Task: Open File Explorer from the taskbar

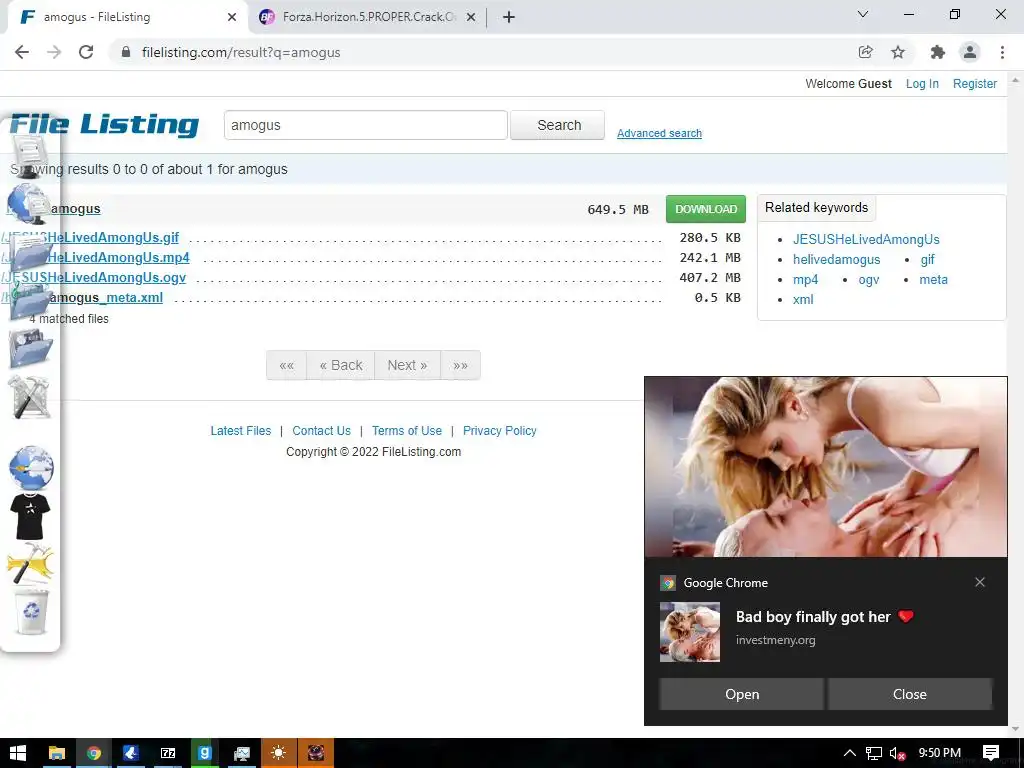Action: [x=57, y=753]
